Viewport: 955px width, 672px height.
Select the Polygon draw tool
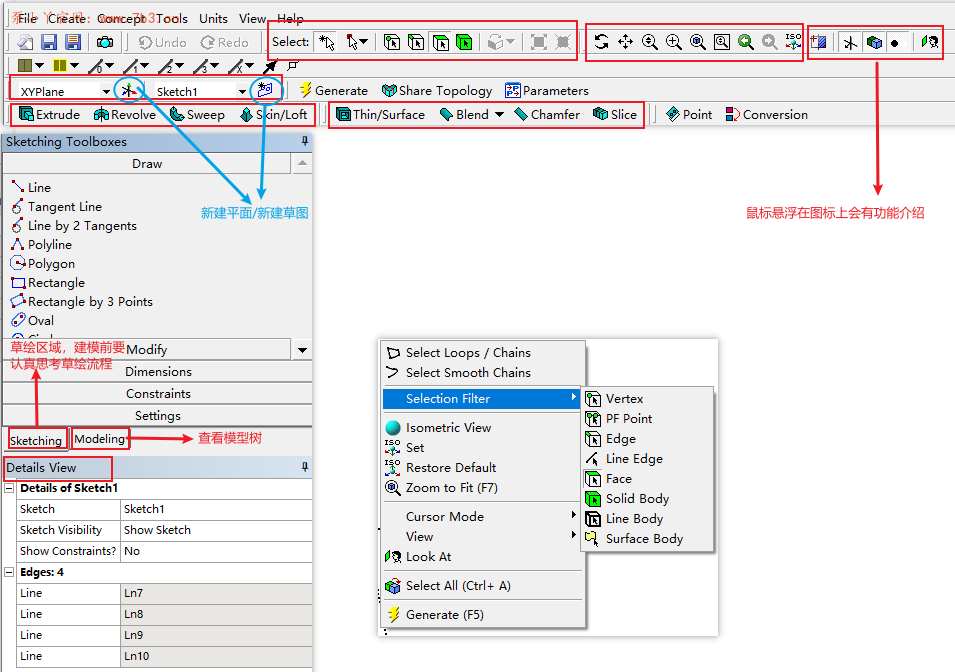(x=51, y=264)
